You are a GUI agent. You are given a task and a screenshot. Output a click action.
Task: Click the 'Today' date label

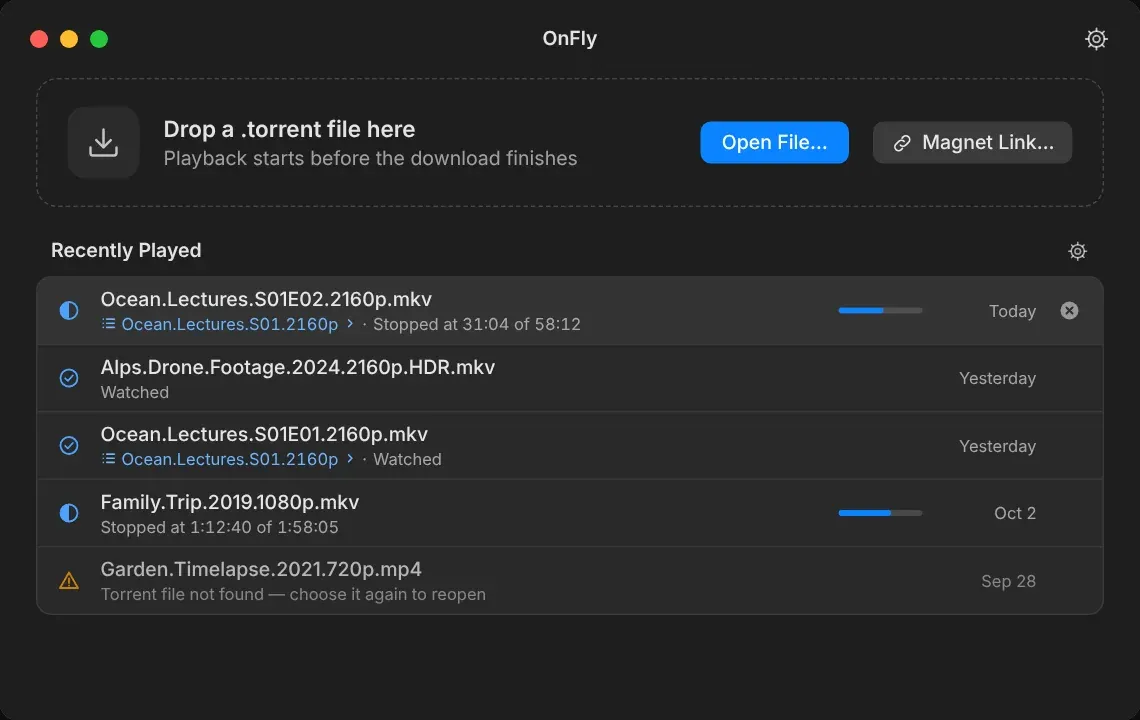point(1012,311)
